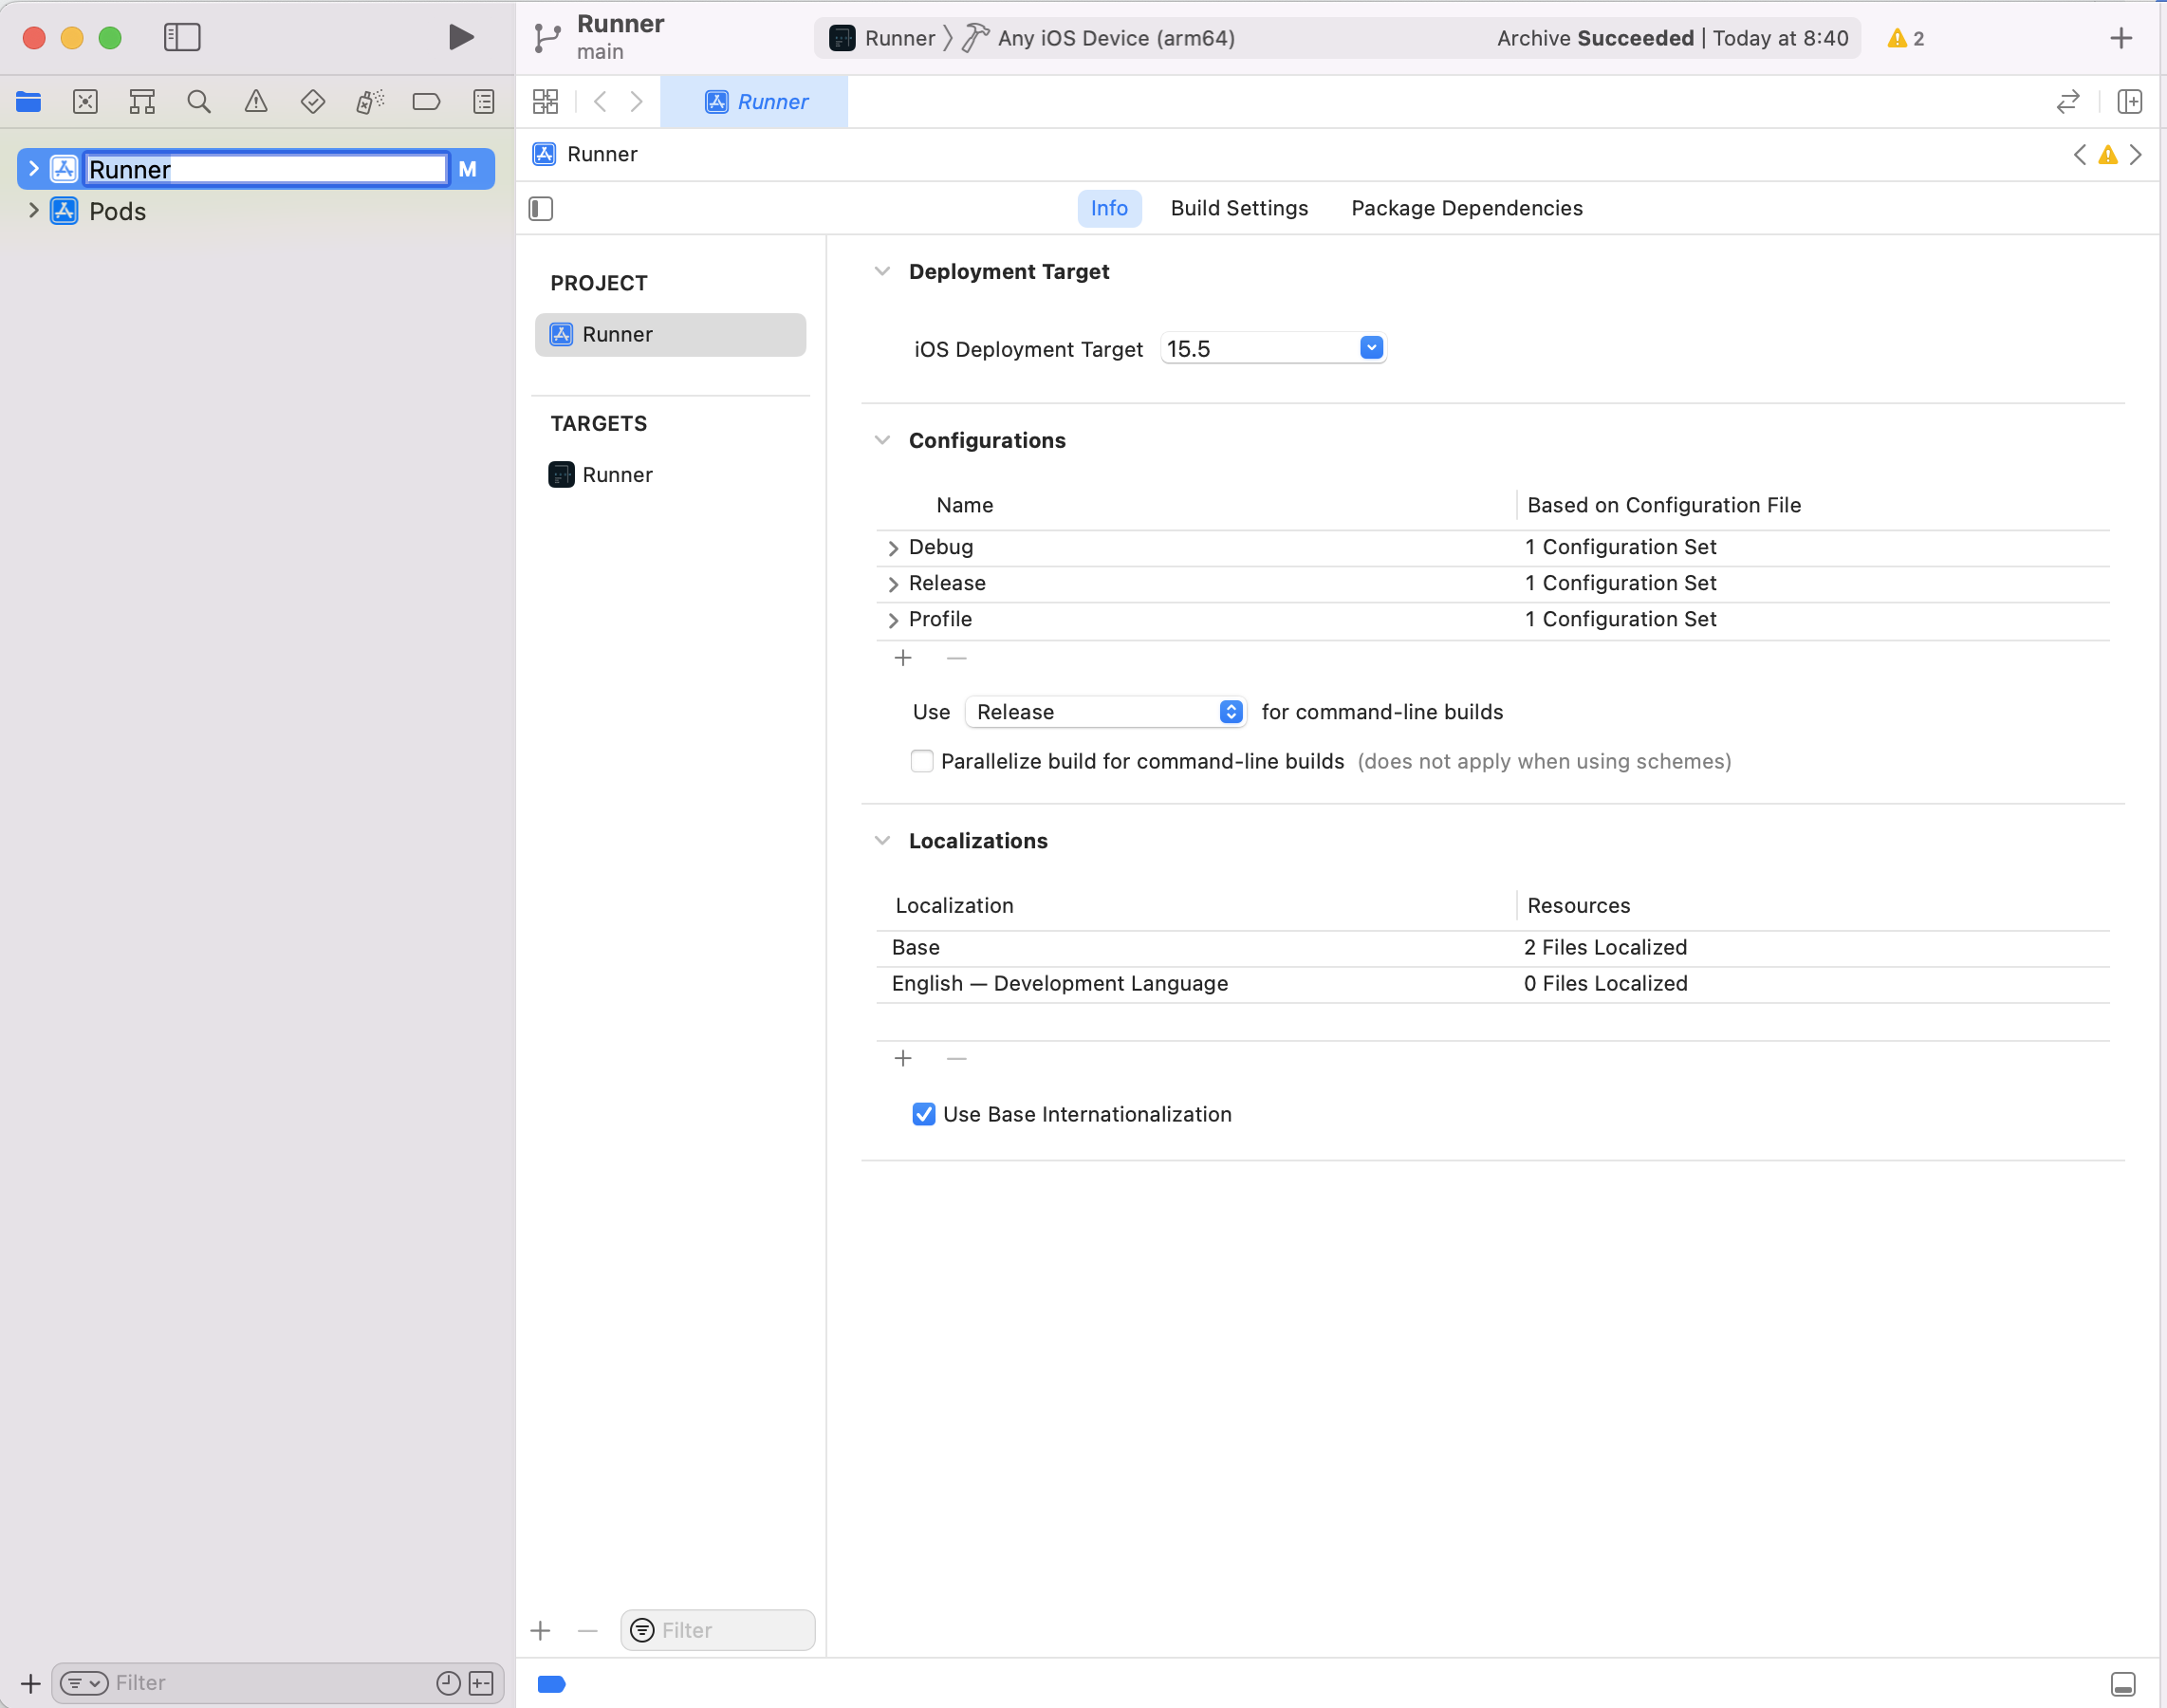
Task: Add a new target
Action: click(x=540, y=1630)
